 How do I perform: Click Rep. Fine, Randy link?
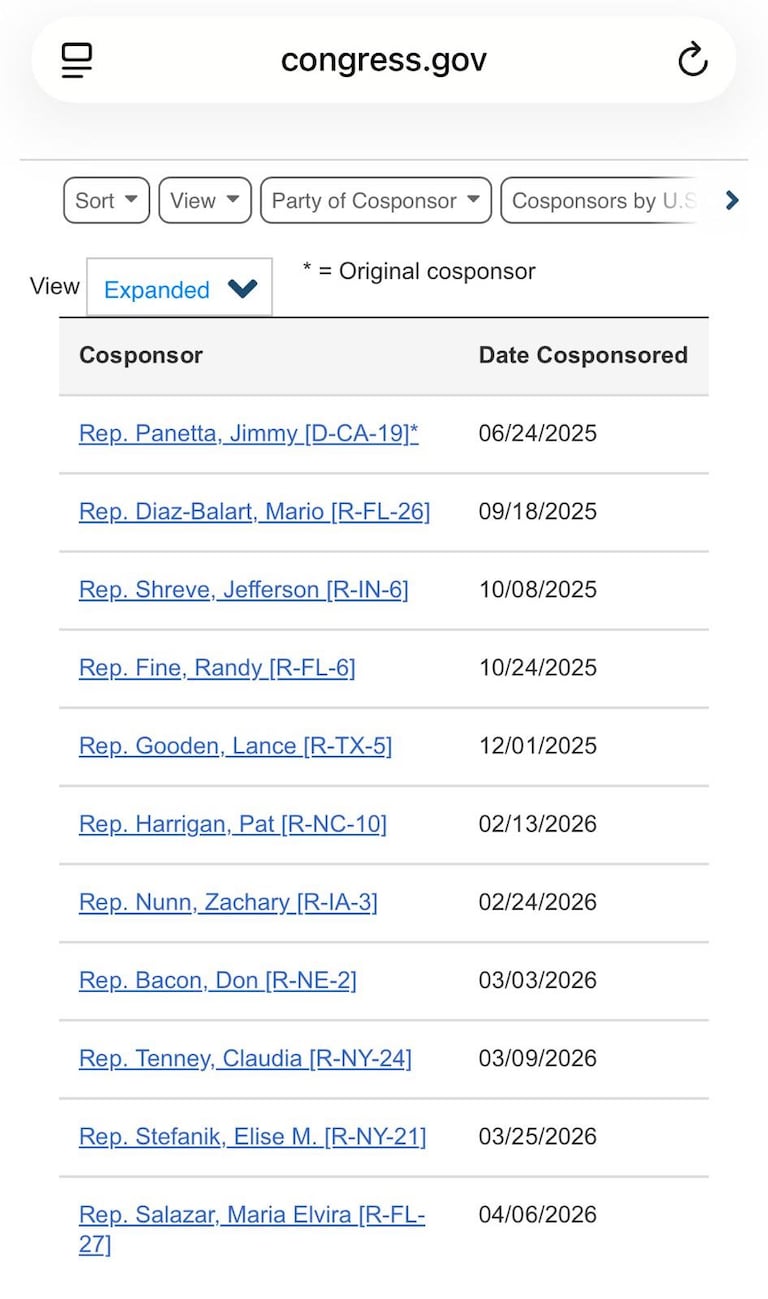pos(217,667)
